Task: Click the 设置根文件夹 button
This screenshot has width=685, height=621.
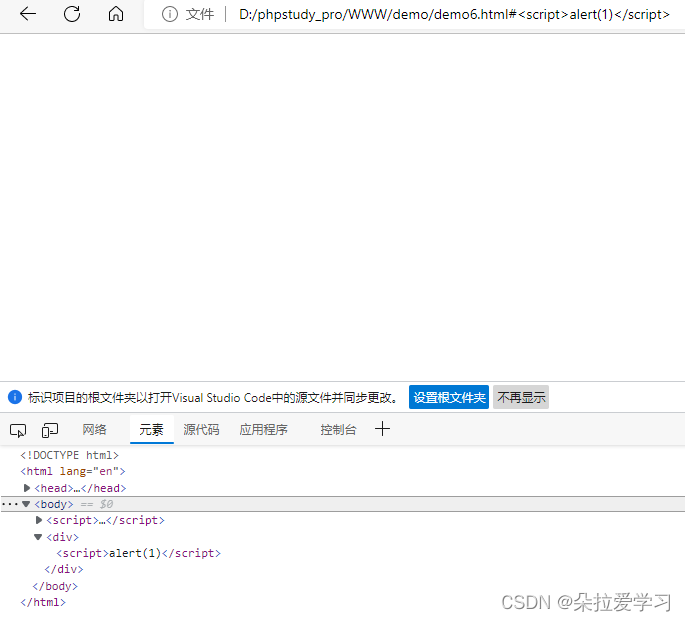Action: [449, 397]
